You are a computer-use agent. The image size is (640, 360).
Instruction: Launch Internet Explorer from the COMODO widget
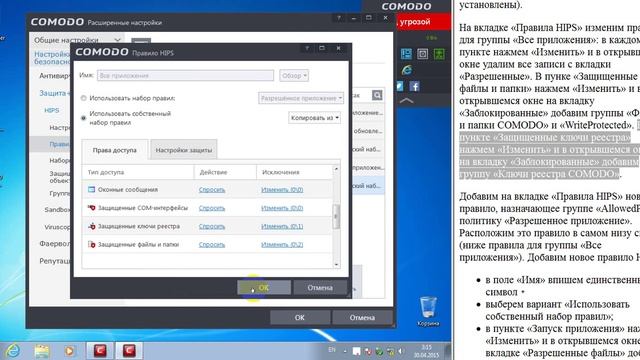(x=407, y=70)
